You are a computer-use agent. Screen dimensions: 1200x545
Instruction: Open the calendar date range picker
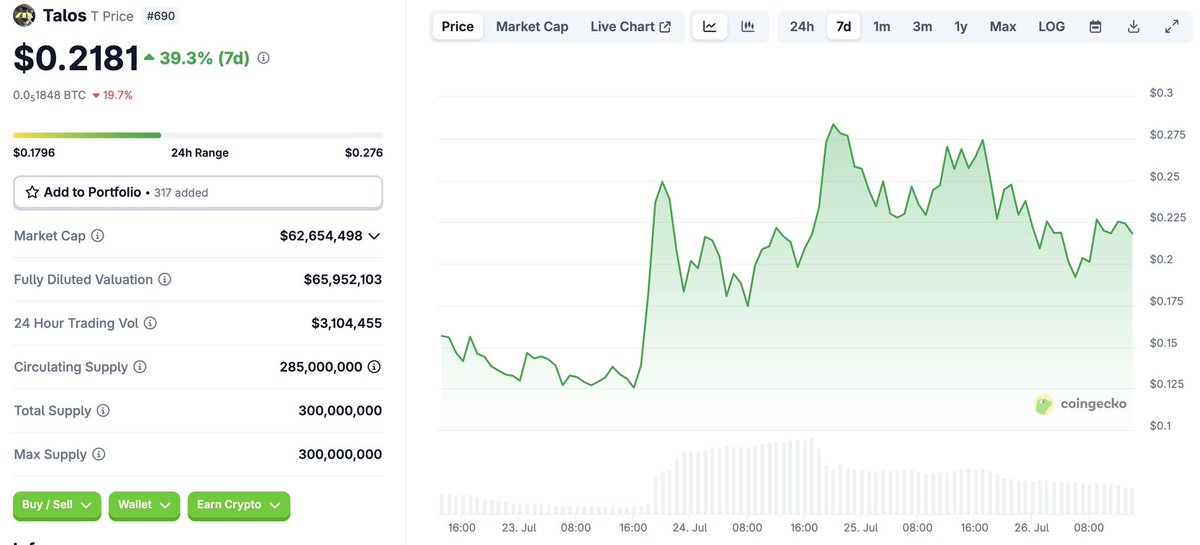click(x=1095, y=27)
